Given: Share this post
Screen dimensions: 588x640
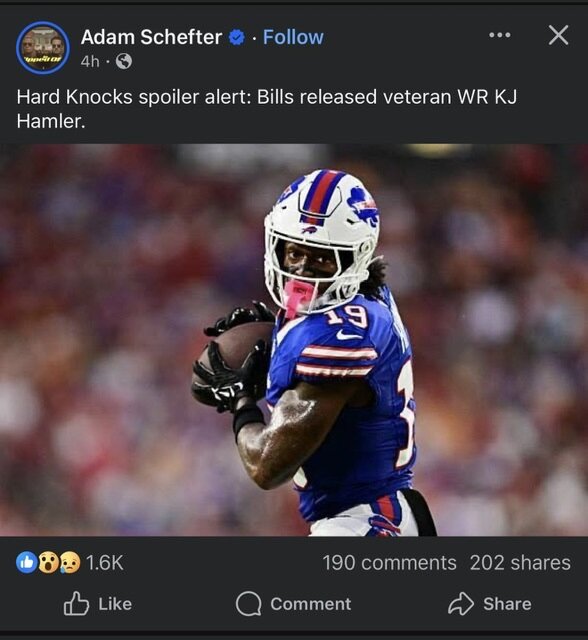Looking at the screenshot, I should pyautogui.click(x=490, y=604).
